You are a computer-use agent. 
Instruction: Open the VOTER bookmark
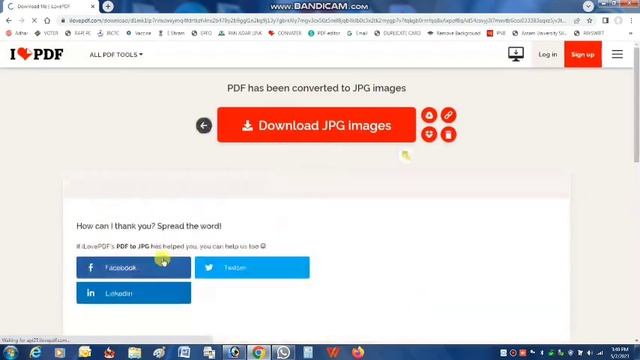(47, 33)
